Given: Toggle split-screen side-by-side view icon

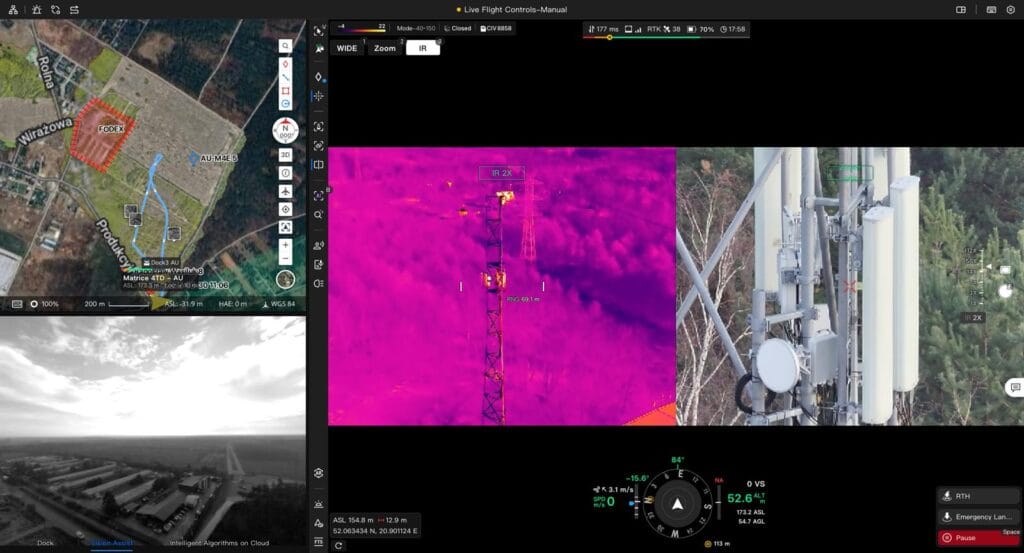Looking at the screenshot, I should 319,165.
